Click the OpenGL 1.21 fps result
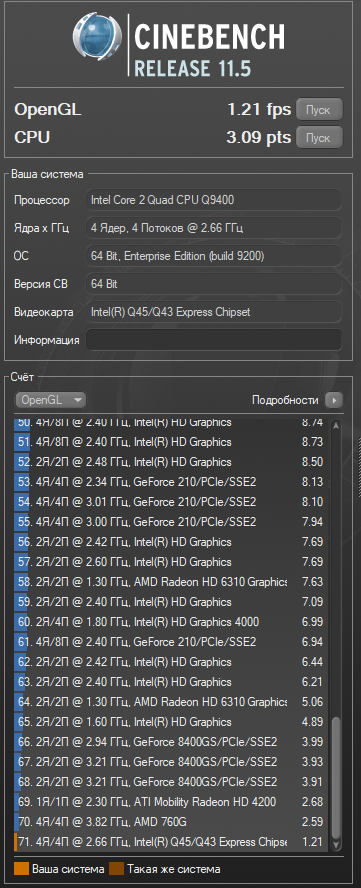361x888 pixels. point(259,109)
